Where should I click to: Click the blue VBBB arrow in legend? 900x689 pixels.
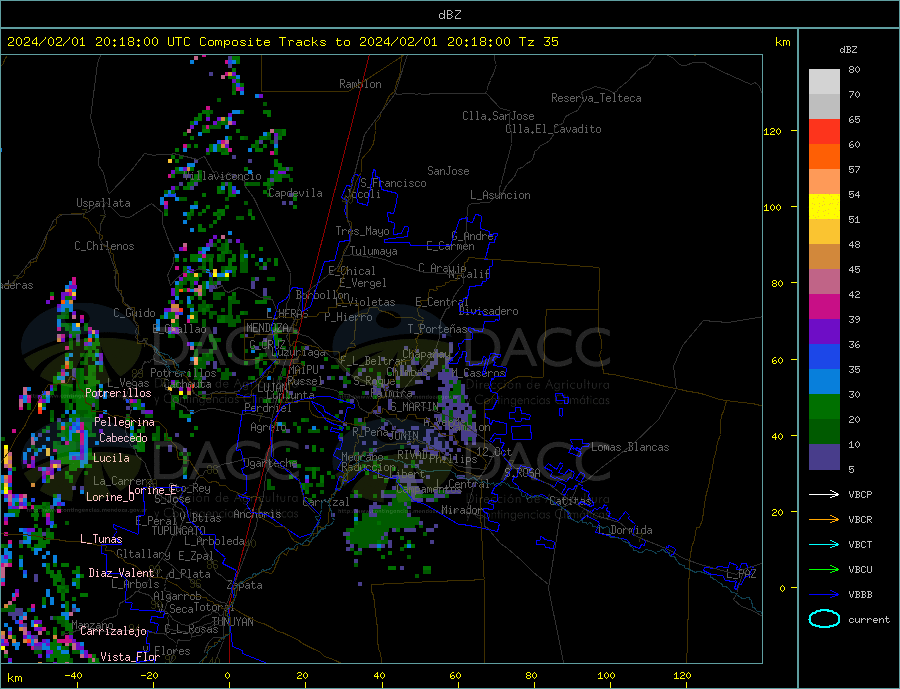coord(826,594)
